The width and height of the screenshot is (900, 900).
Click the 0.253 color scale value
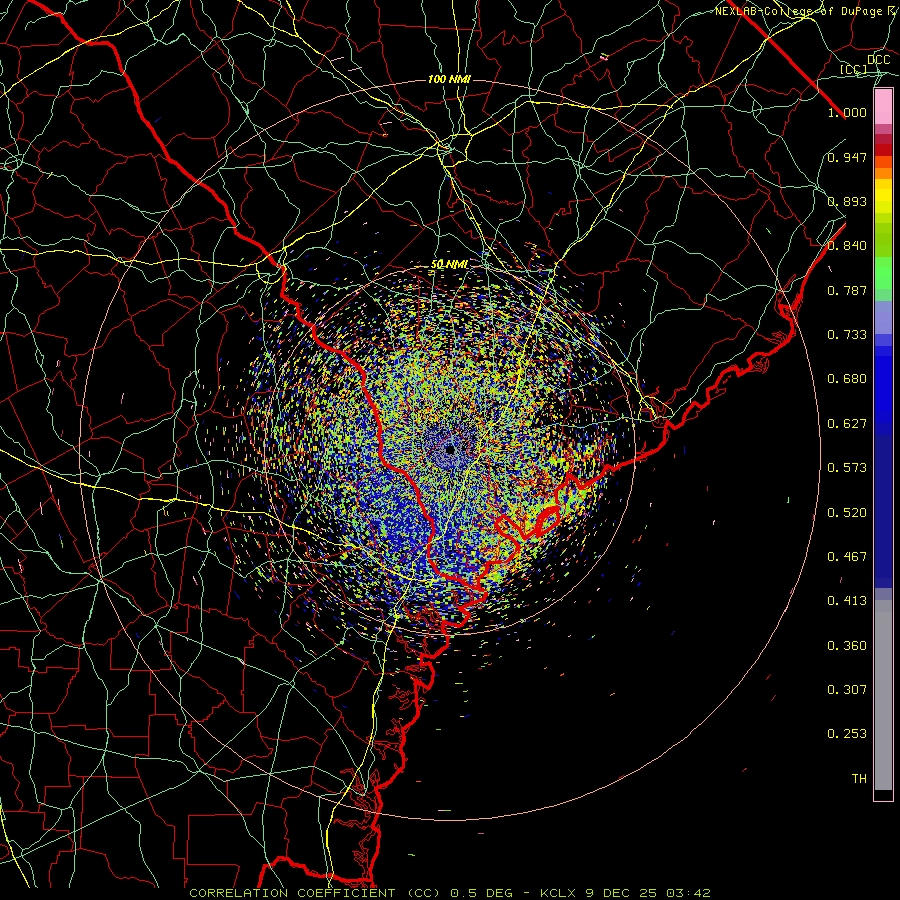[847, 734]
